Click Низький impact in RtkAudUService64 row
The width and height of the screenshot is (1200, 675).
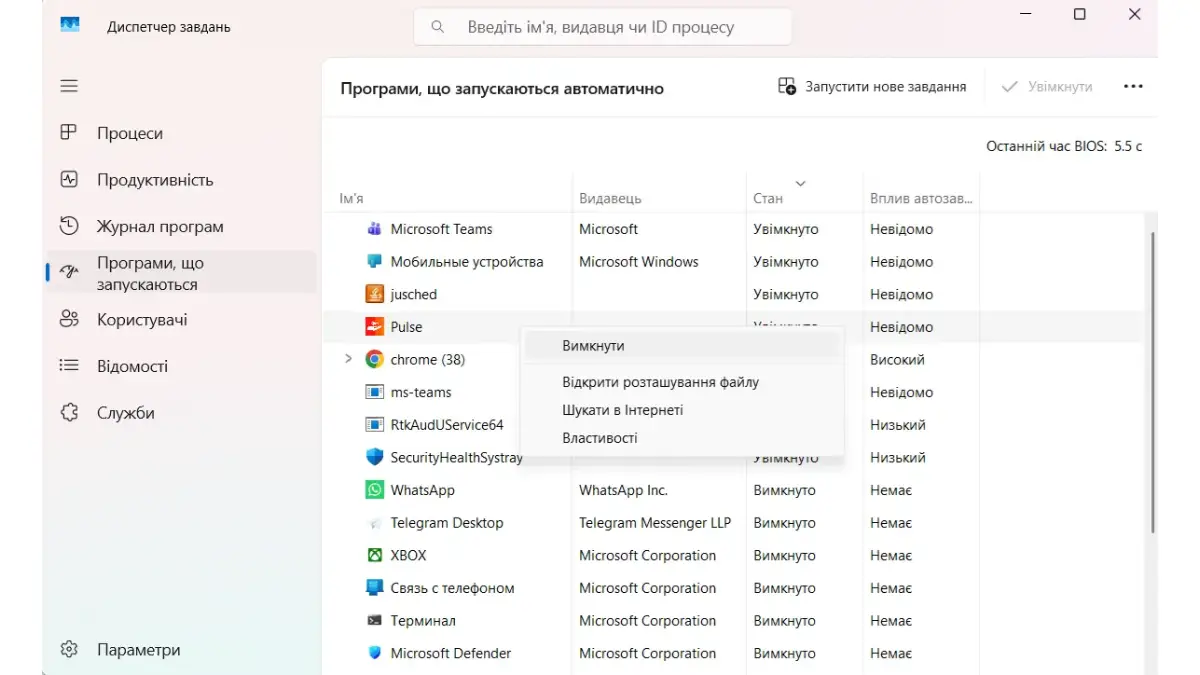tap(897, 425)
